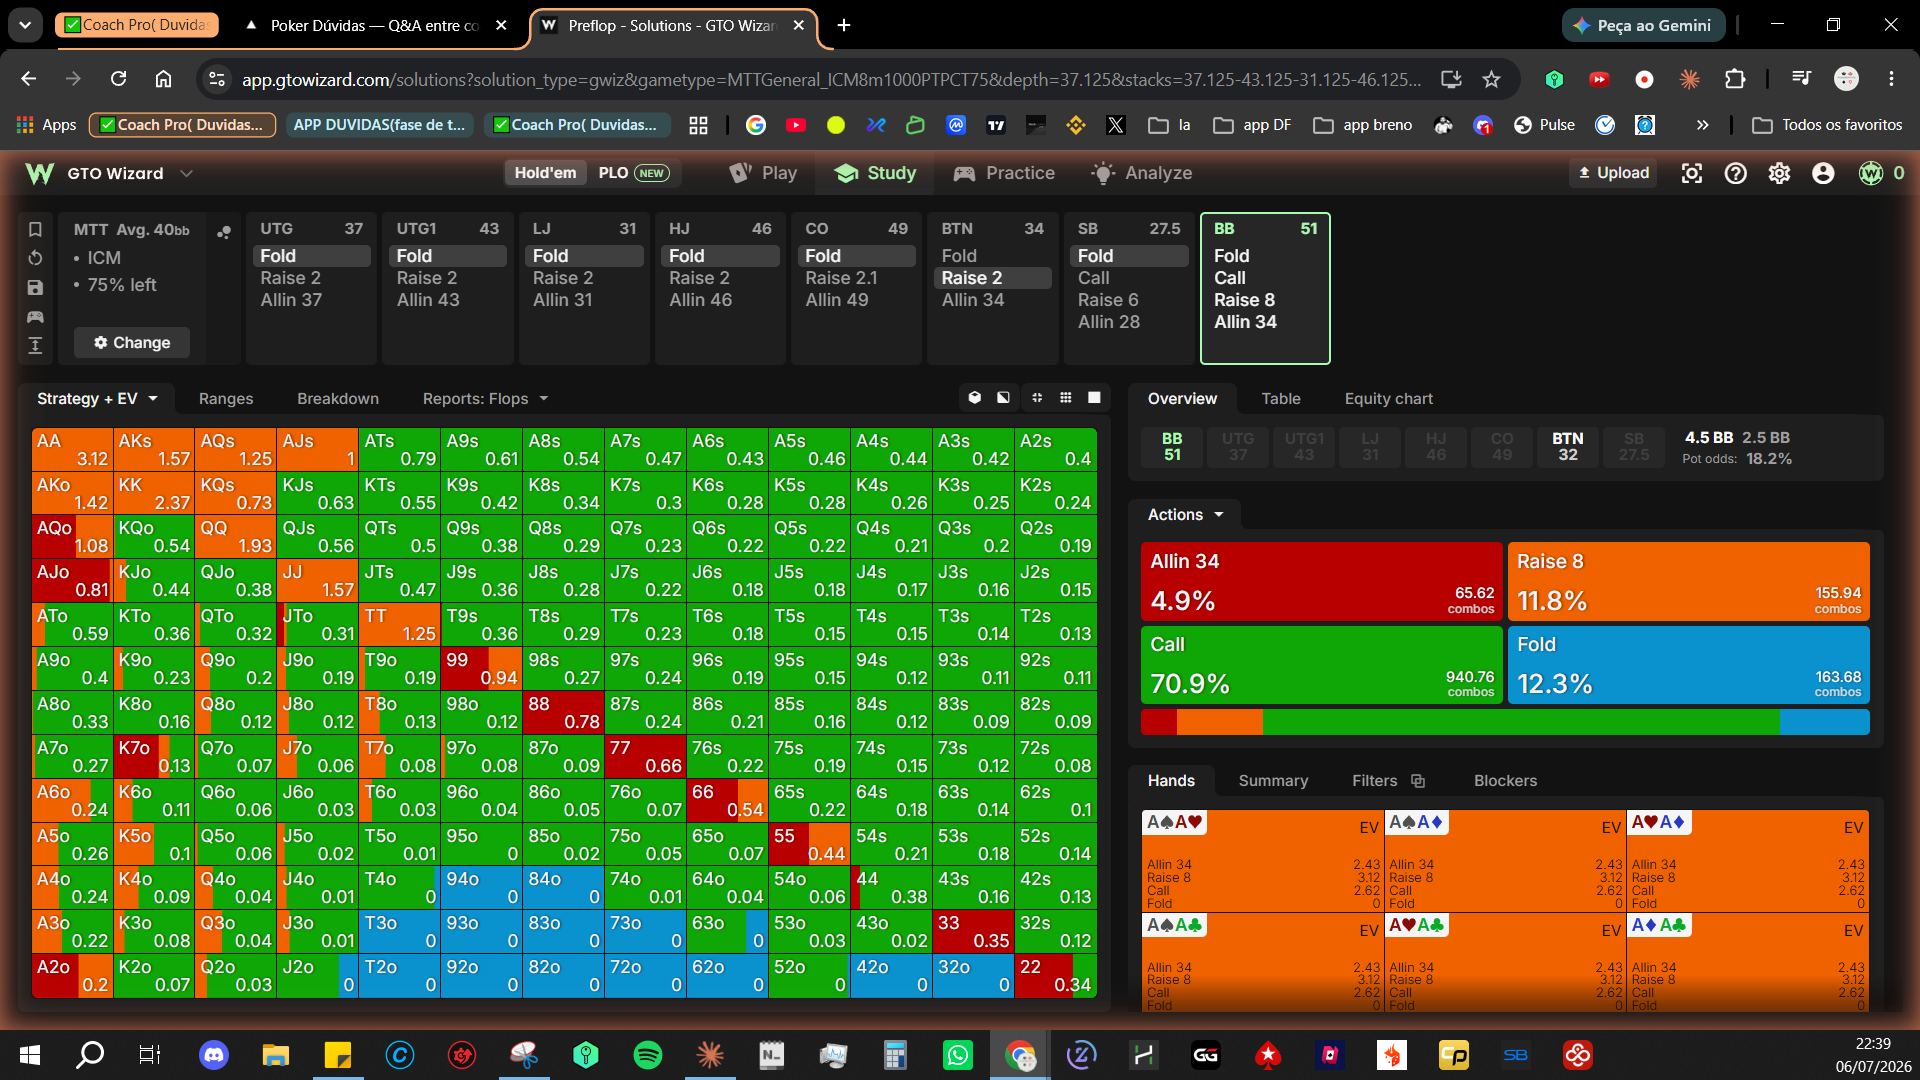The image size is (1920, 1080).
Task: Click the green W coin balance icon
Action: (1870, 173)
